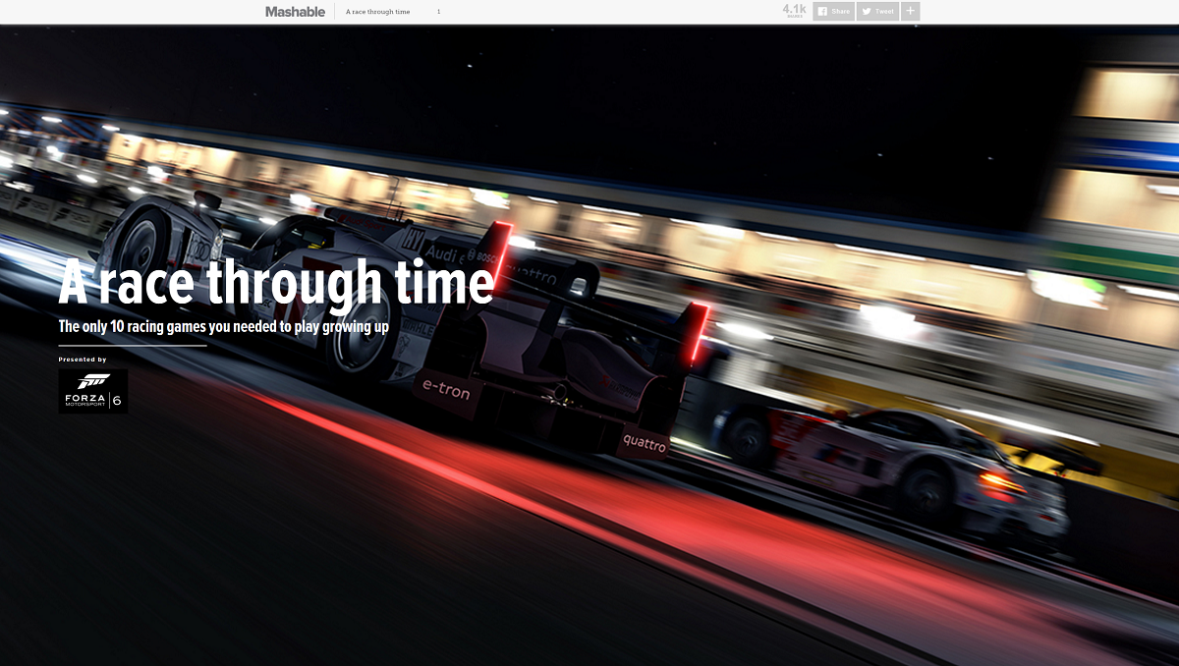The width and height of the screenshot is (1179, 666).
Task: Click the 'quattro' decal on rear bumper
Action: (644, 442)
